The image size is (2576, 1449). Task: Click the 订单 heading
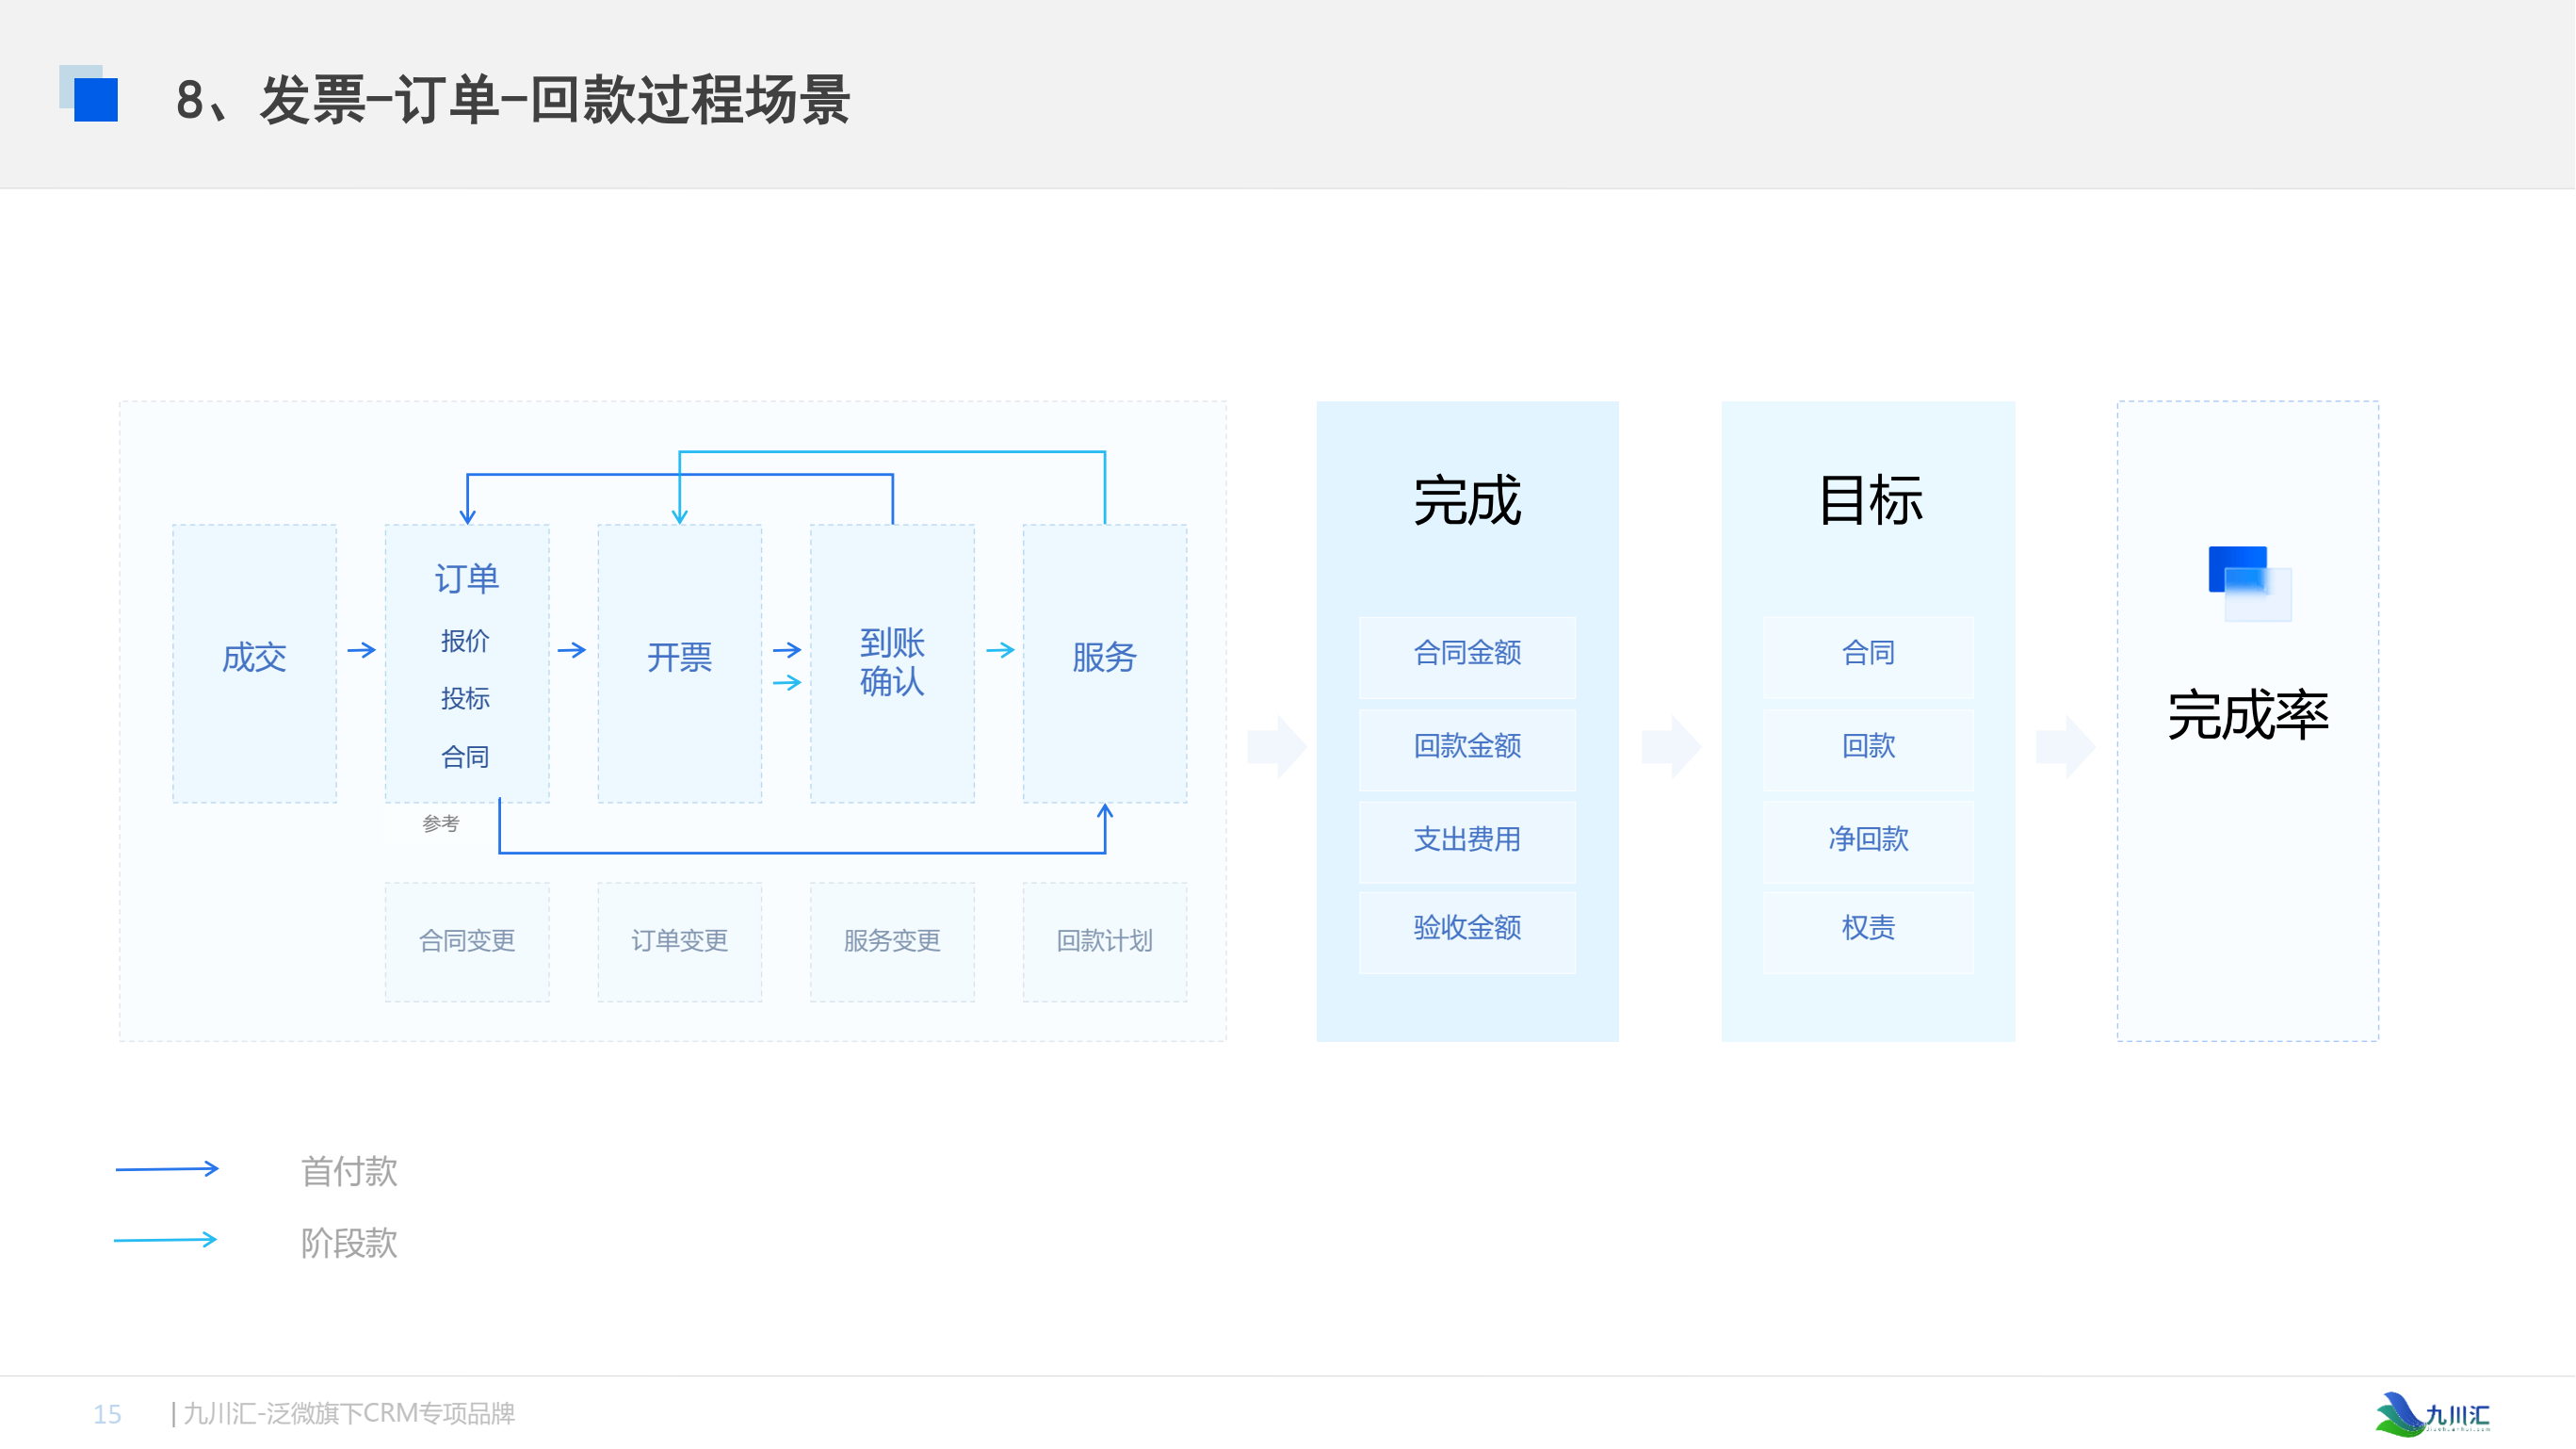point(467,578)
